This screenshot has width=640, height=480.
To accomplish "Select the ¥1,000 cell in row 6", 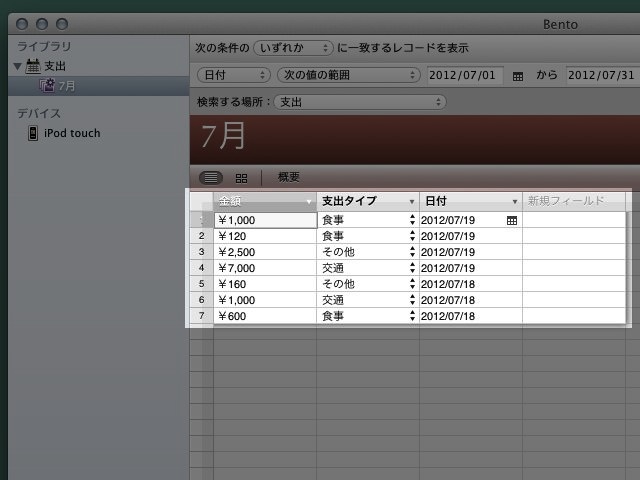I will tap(265, 300).
